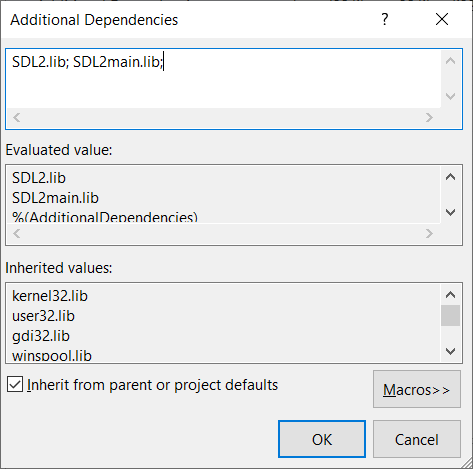Select %(AdditionalDependencies) in evaluated list

pyautogui.click(x=105, y=217)
